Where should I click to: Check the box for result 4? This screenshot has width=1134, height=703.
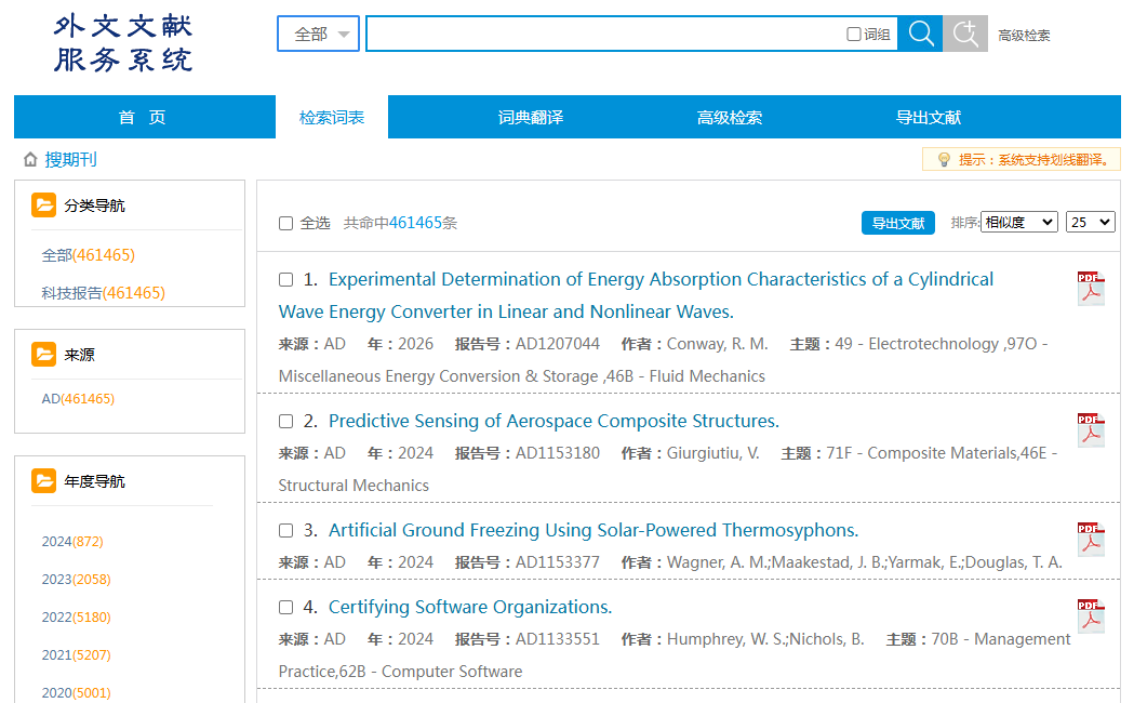coord(286,608)
